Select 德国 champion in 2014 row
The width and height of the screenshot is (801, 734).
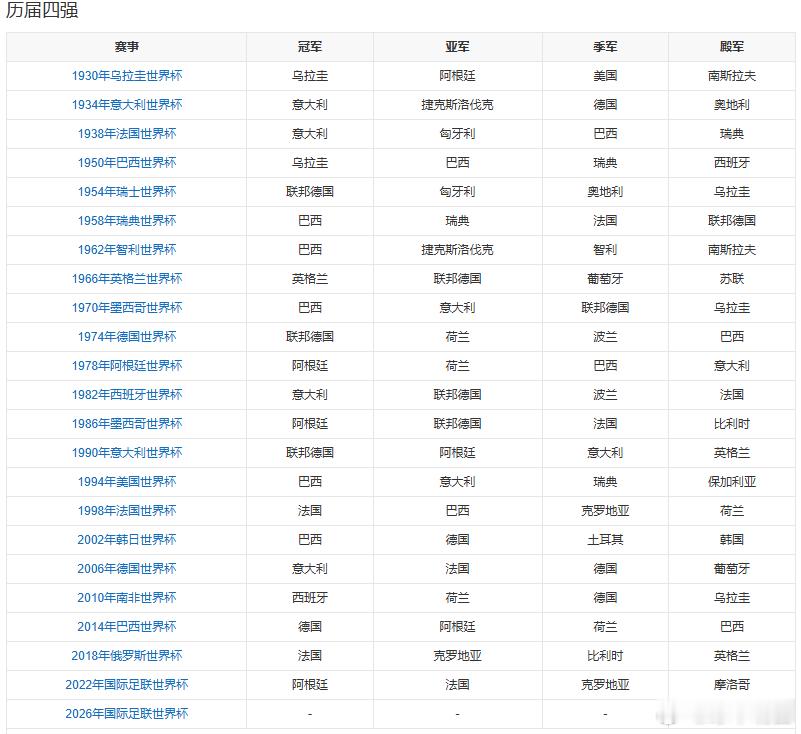(310, 627)
